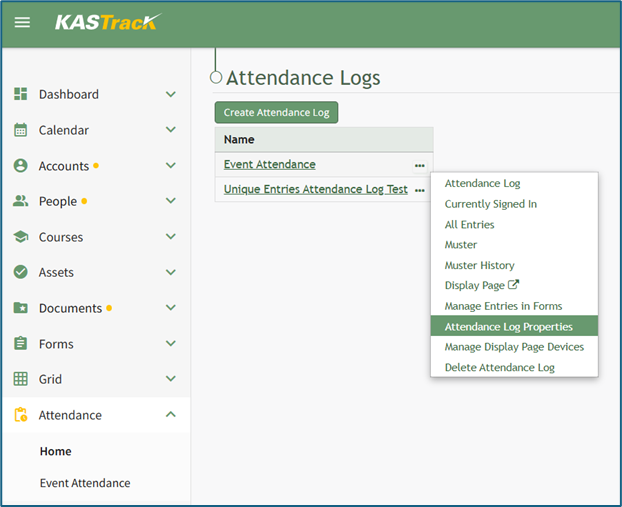Click the Courses graduation cap icon

[20, 237]
